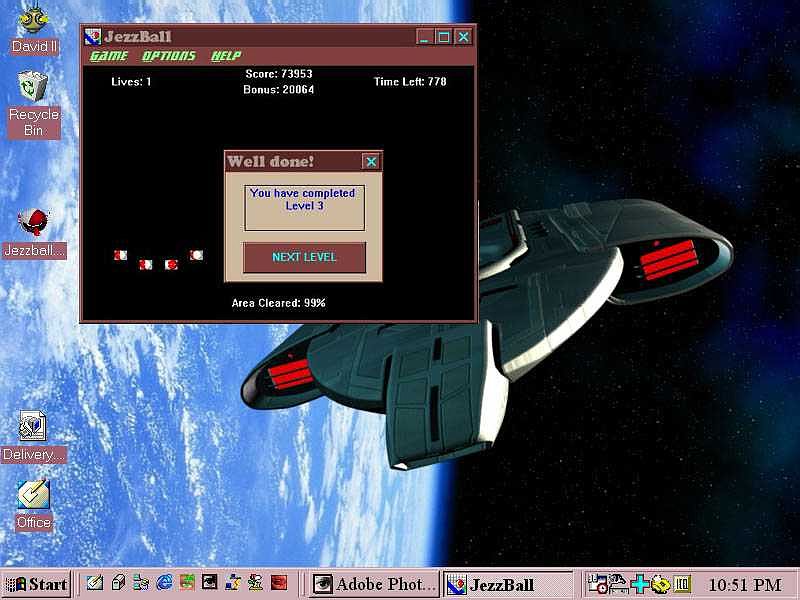Launch Internet Explorer from quick launch
Viewport: 800px width, 600px height.
(x=164, y=583)
